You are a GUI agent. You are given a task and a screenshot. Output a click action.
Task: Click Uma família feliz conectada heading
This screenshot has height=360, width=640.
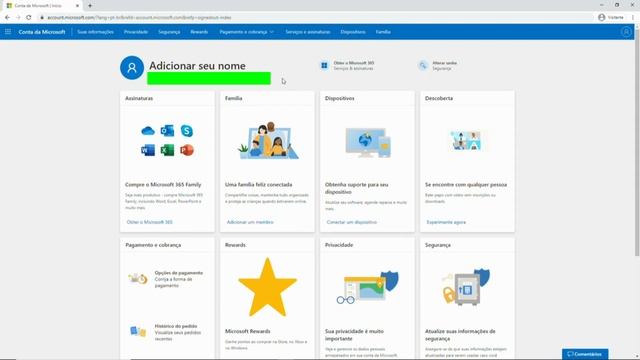[x=259, y=184]
